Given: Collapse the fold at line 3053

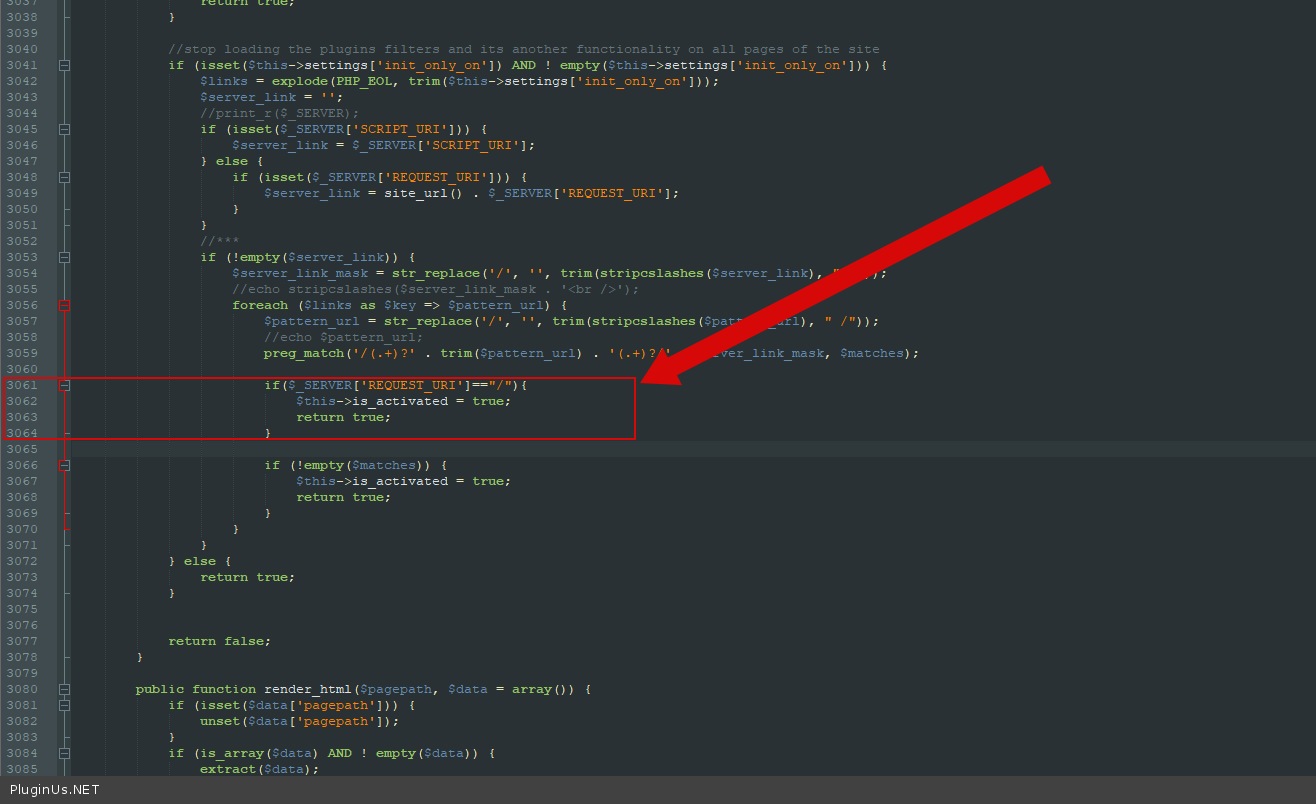Looking at the screenshot, I should pyautogui.click(x=65, y=257).
